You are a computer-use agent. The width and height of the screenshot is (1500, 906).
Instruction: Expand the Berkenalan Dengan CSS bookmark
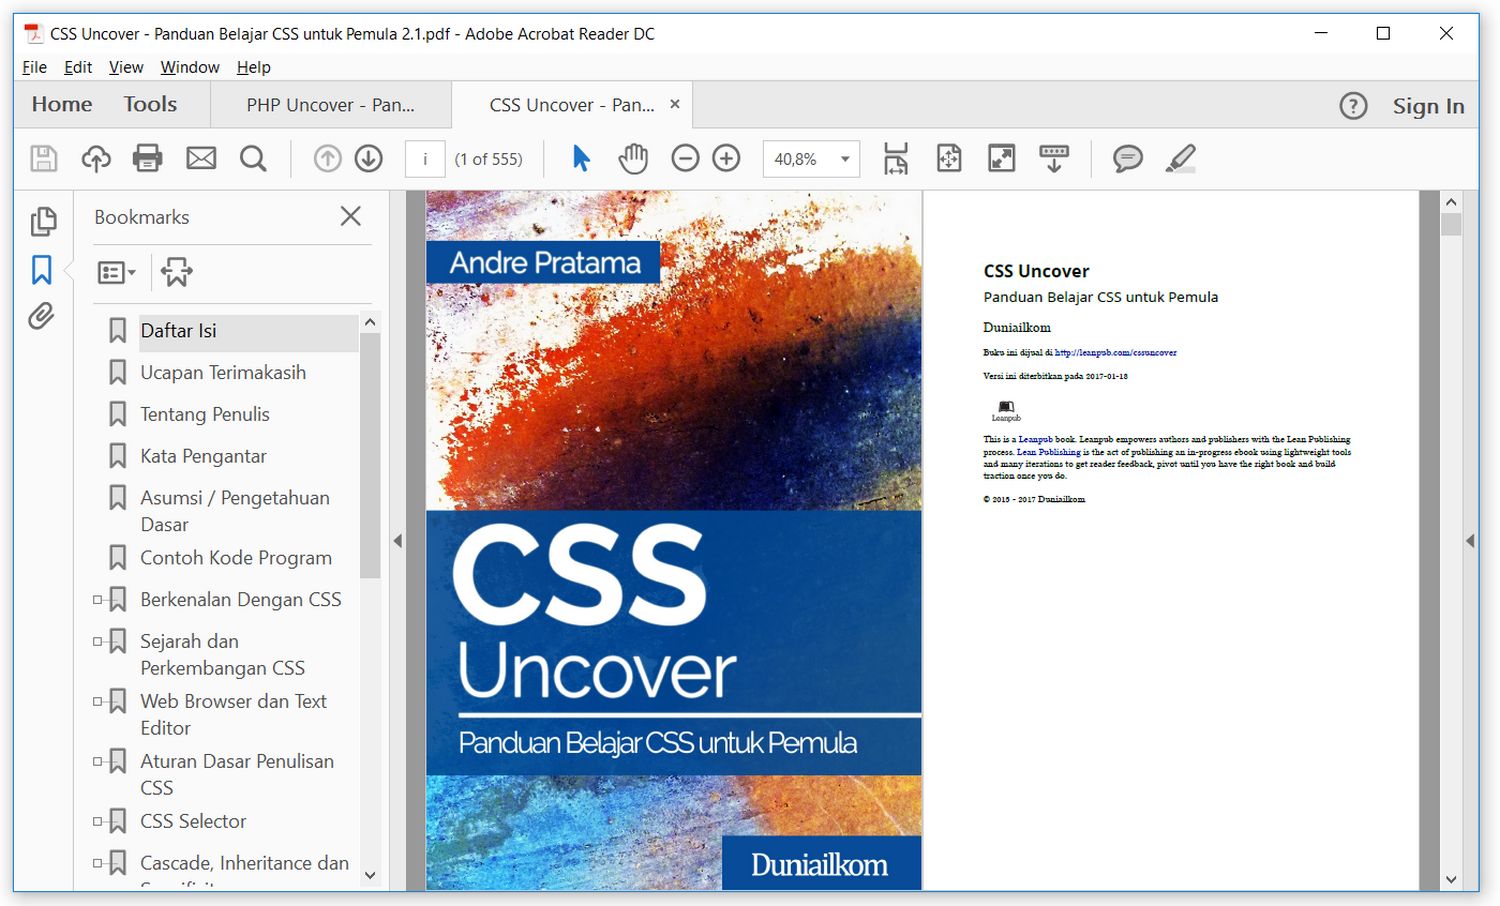point(98,600)
